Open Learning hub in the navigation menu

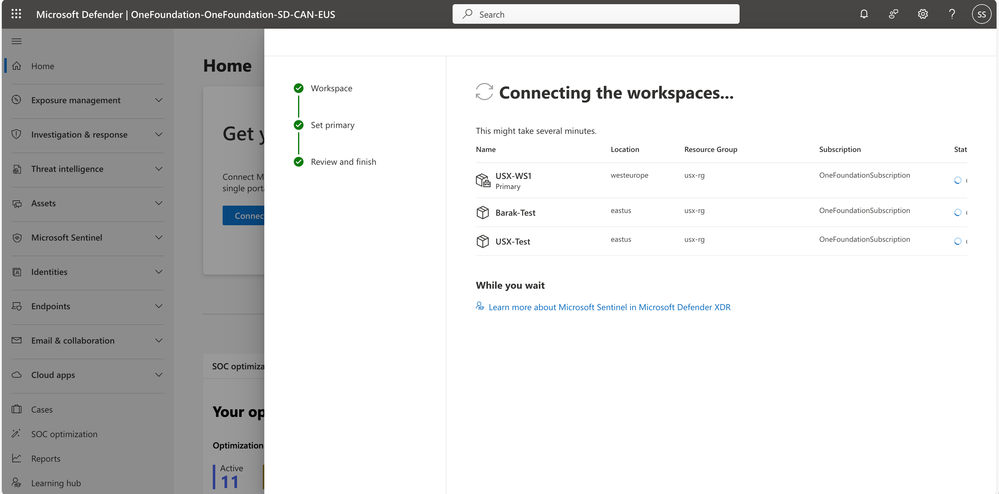pyautogui.click(x=56, y=483)
